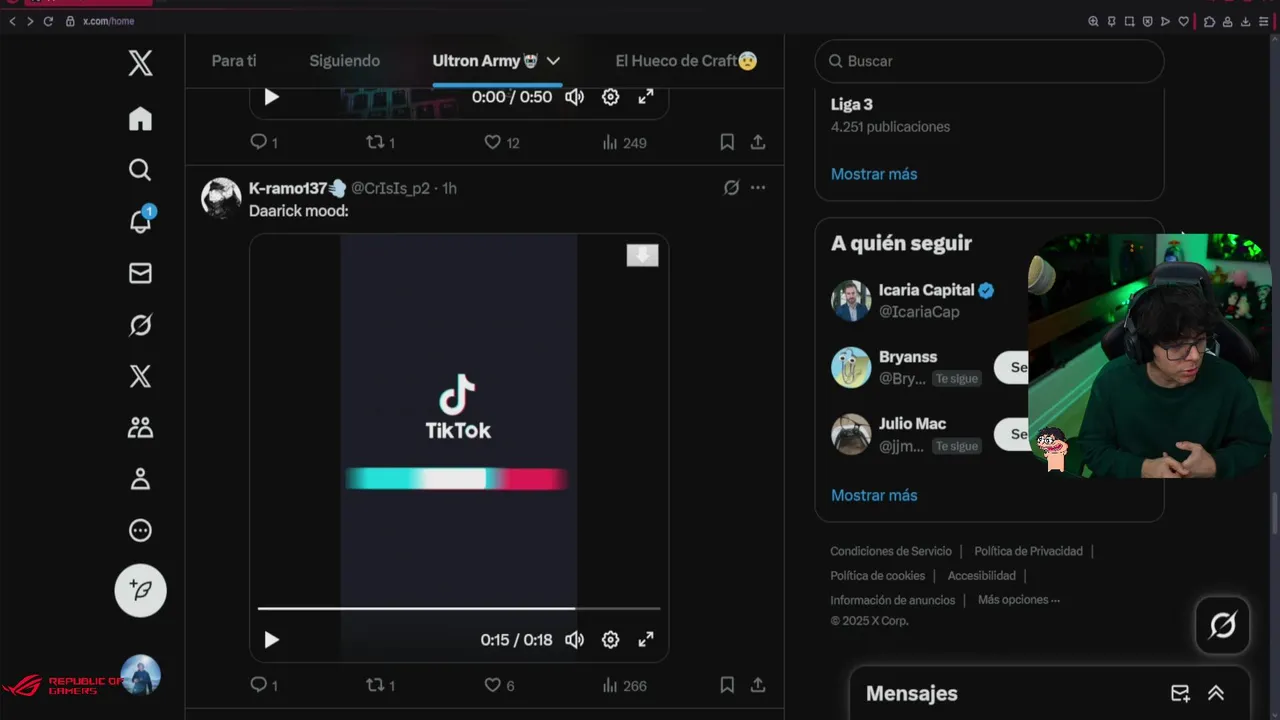The height and width of the screenshot is (720, 1280).
Task: Open Messages envelope icon in the sidebar
Action: 140,273
